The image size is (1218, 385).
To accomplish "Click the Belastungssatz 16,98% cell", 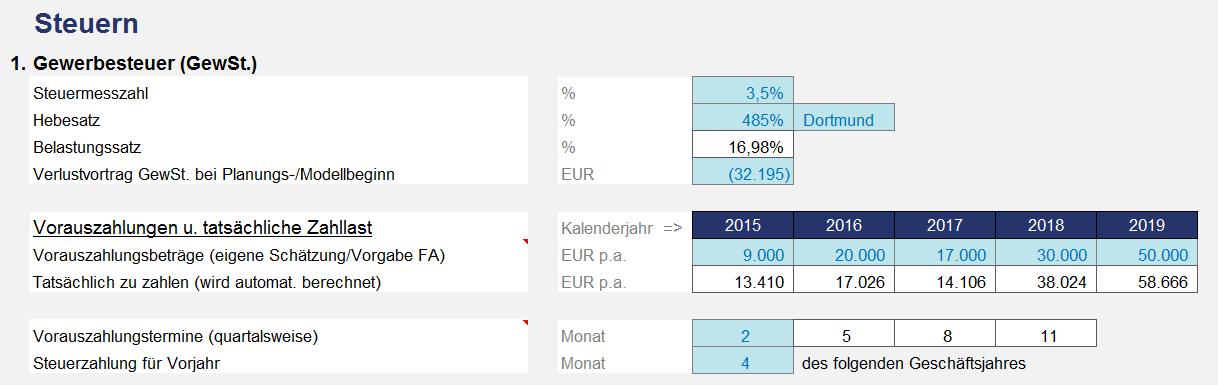I will point(743,147).
